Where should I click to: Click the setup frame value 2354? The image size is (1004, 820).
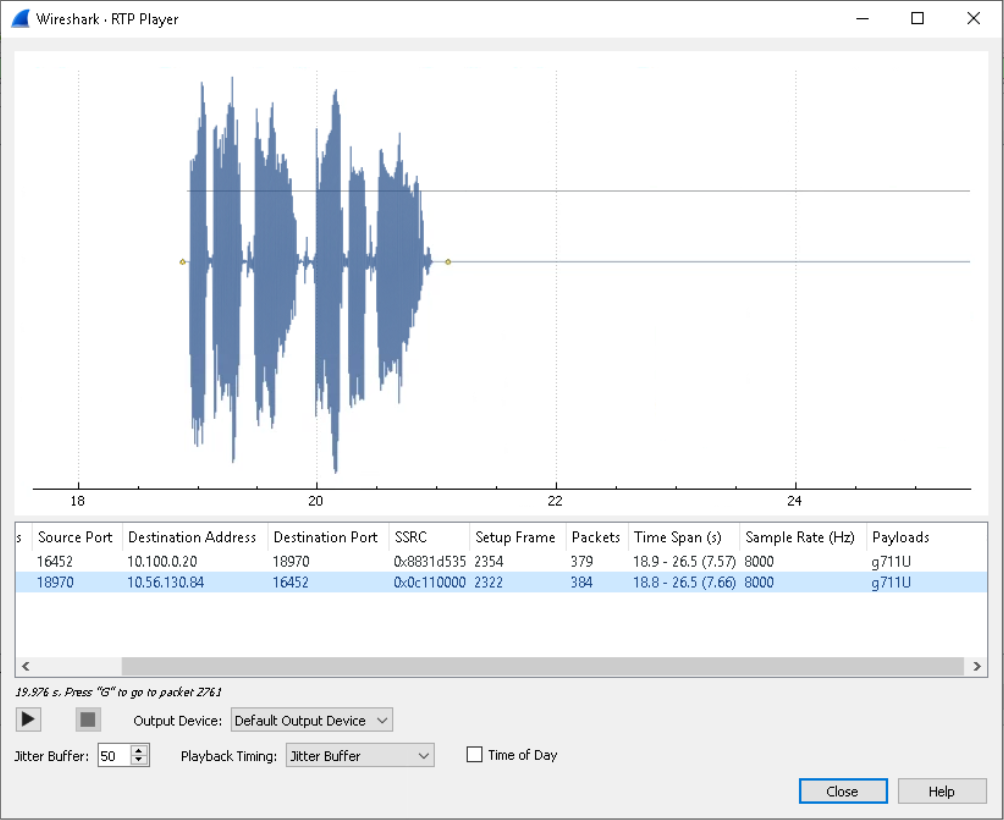pyautogui.click(x=489, y=561)
